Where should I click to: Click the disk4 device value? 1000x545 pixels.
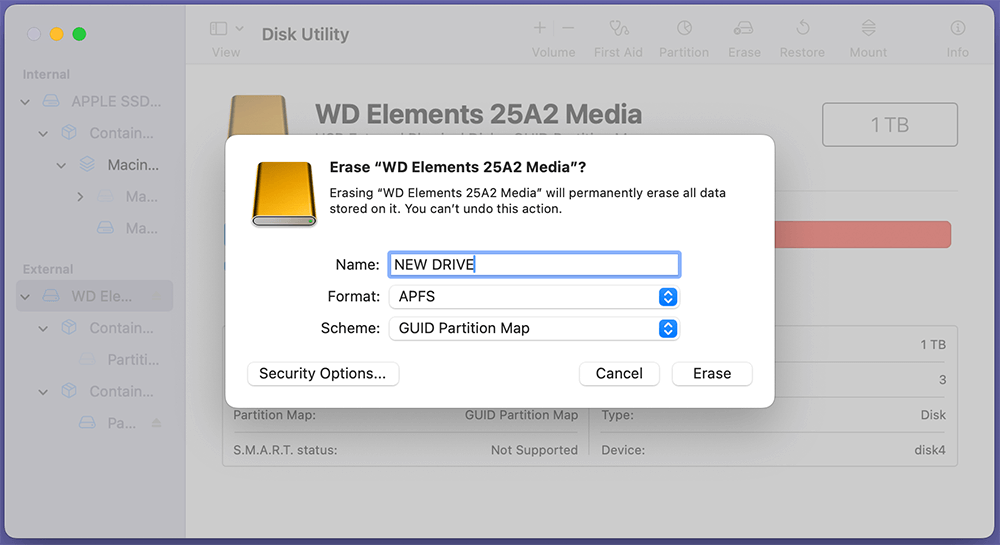coord(930,450)
